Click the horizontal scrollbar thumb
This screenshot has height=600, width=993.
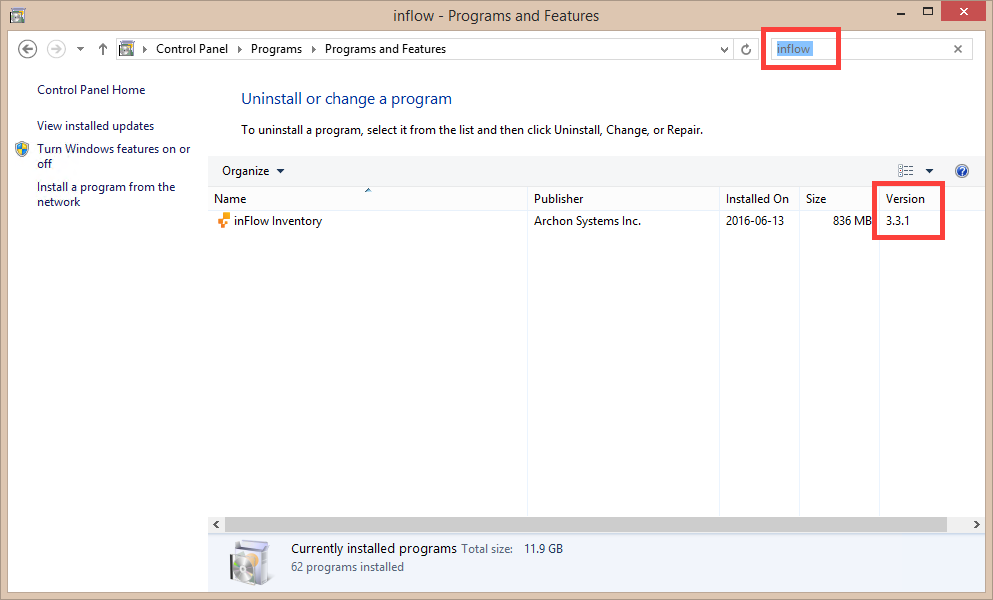[x=586, y=525]
